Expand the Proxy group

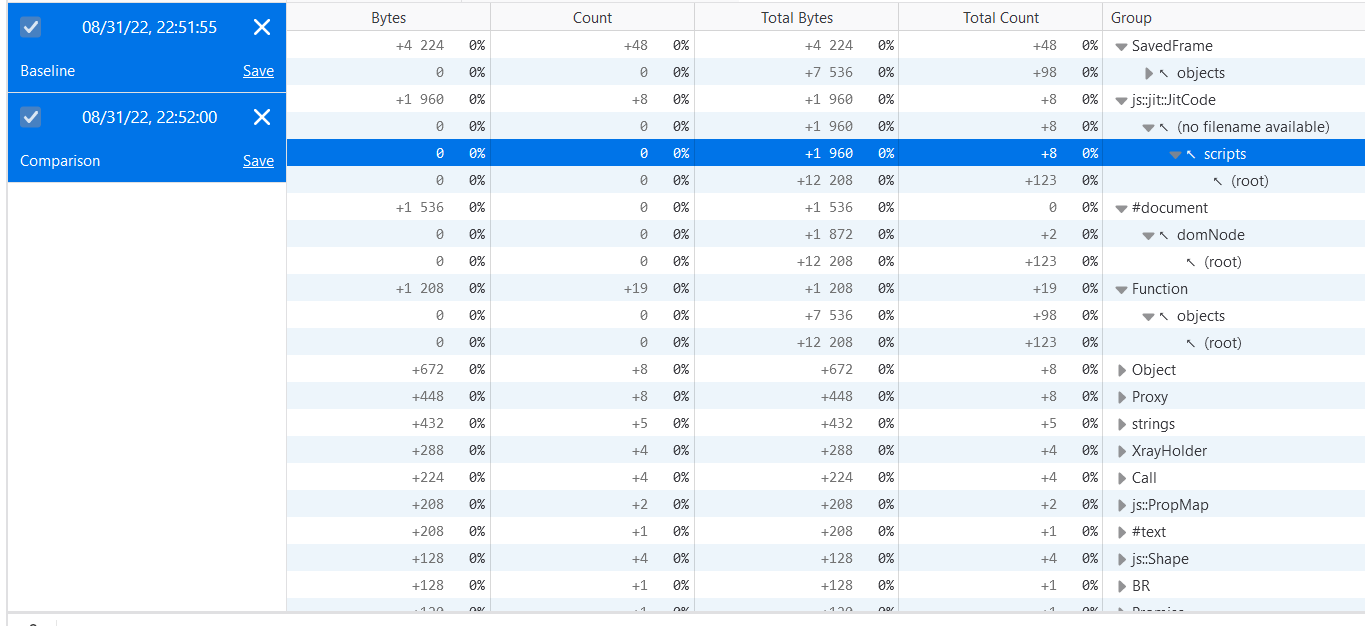coord(1122,397)
